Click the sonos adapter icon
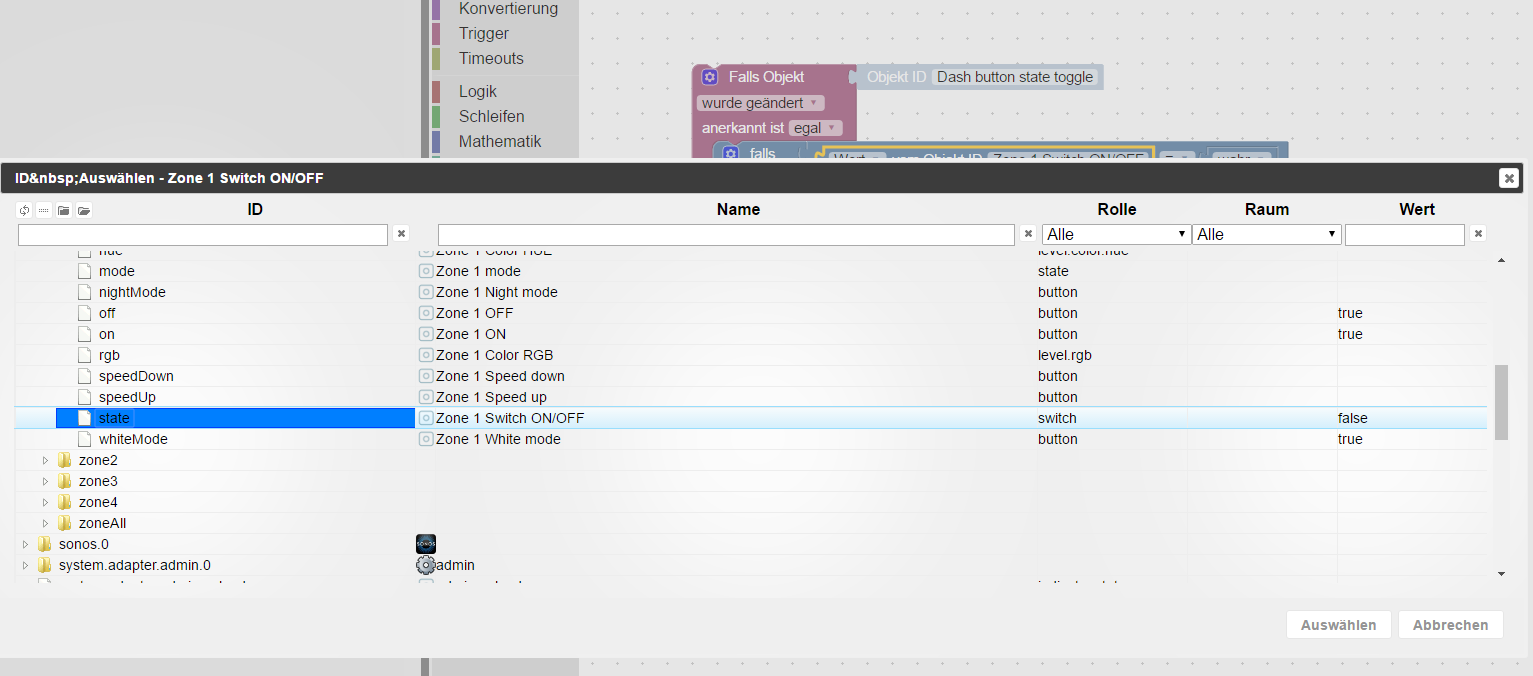The height and width of the screenshot is (676, 1533). click(x=426, y=544)
